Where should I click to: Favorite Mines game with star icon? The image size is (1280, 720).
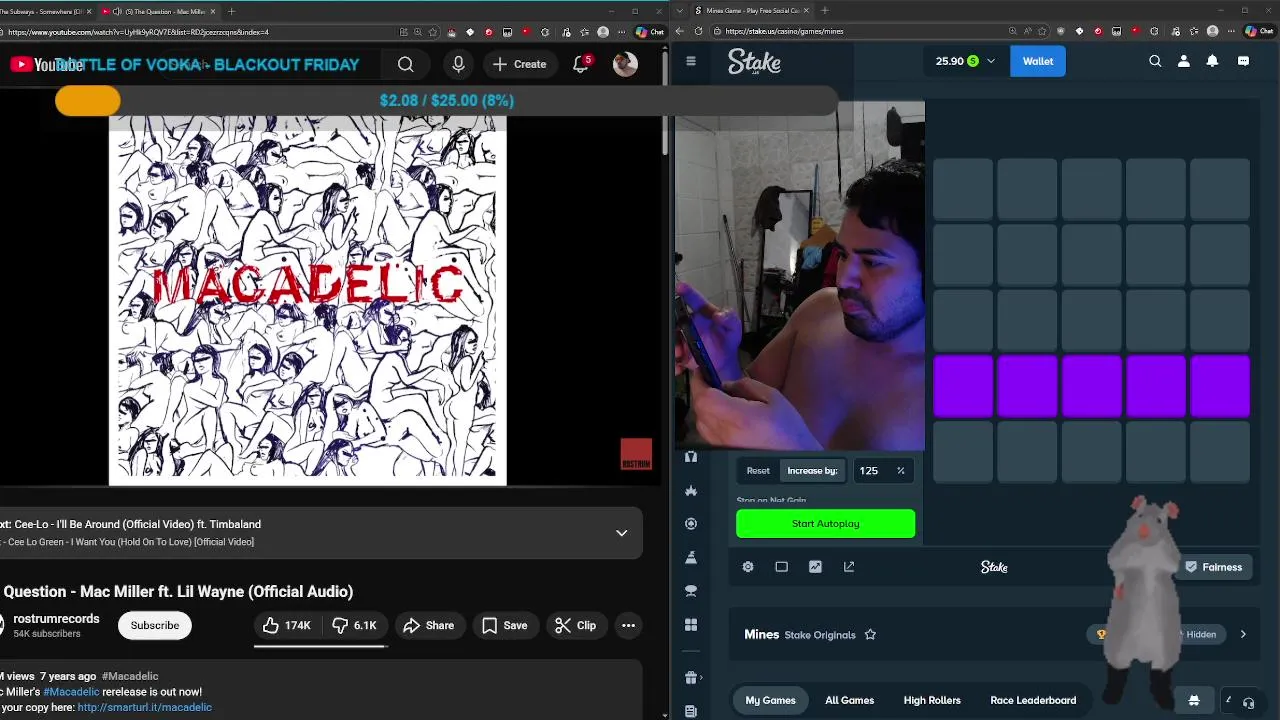click(x=870, y=635)
